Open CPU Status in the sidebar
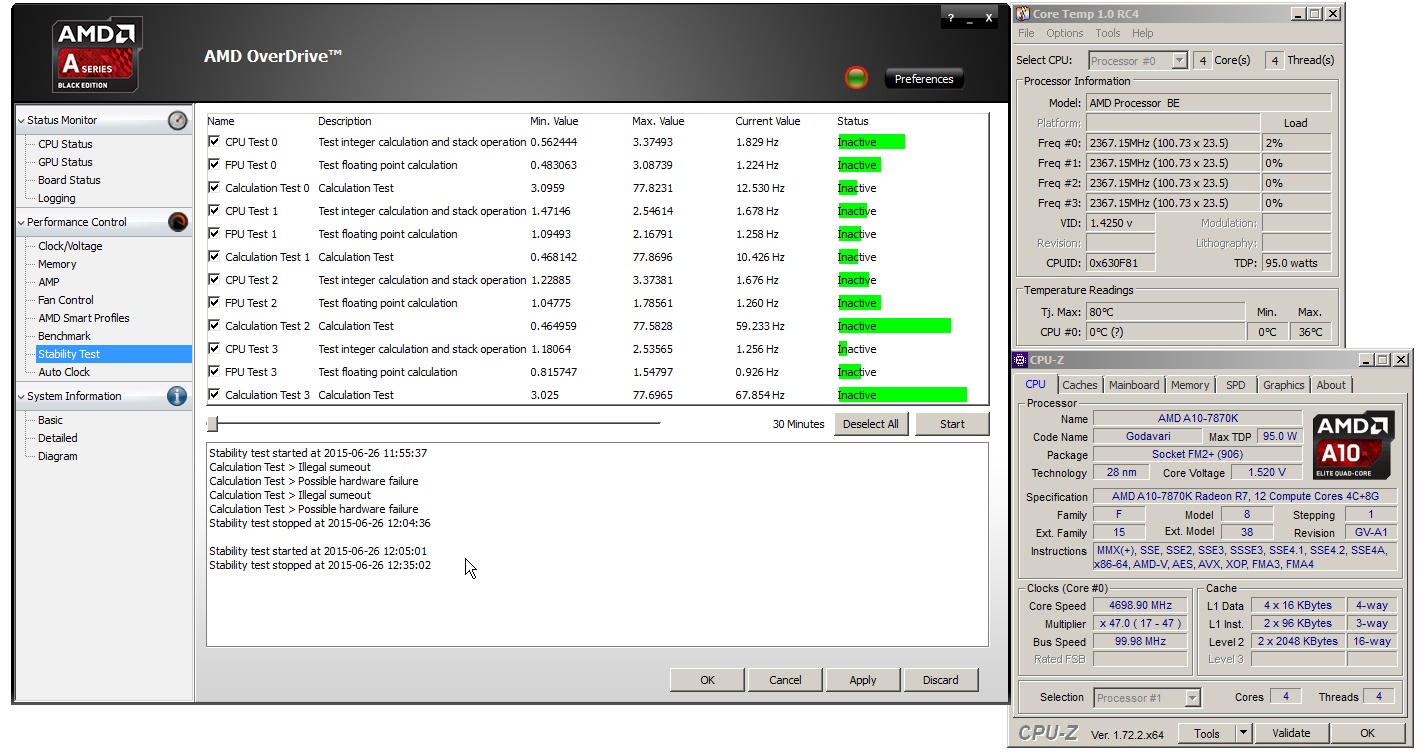1421x754 pixels. [x=65, y=144]
